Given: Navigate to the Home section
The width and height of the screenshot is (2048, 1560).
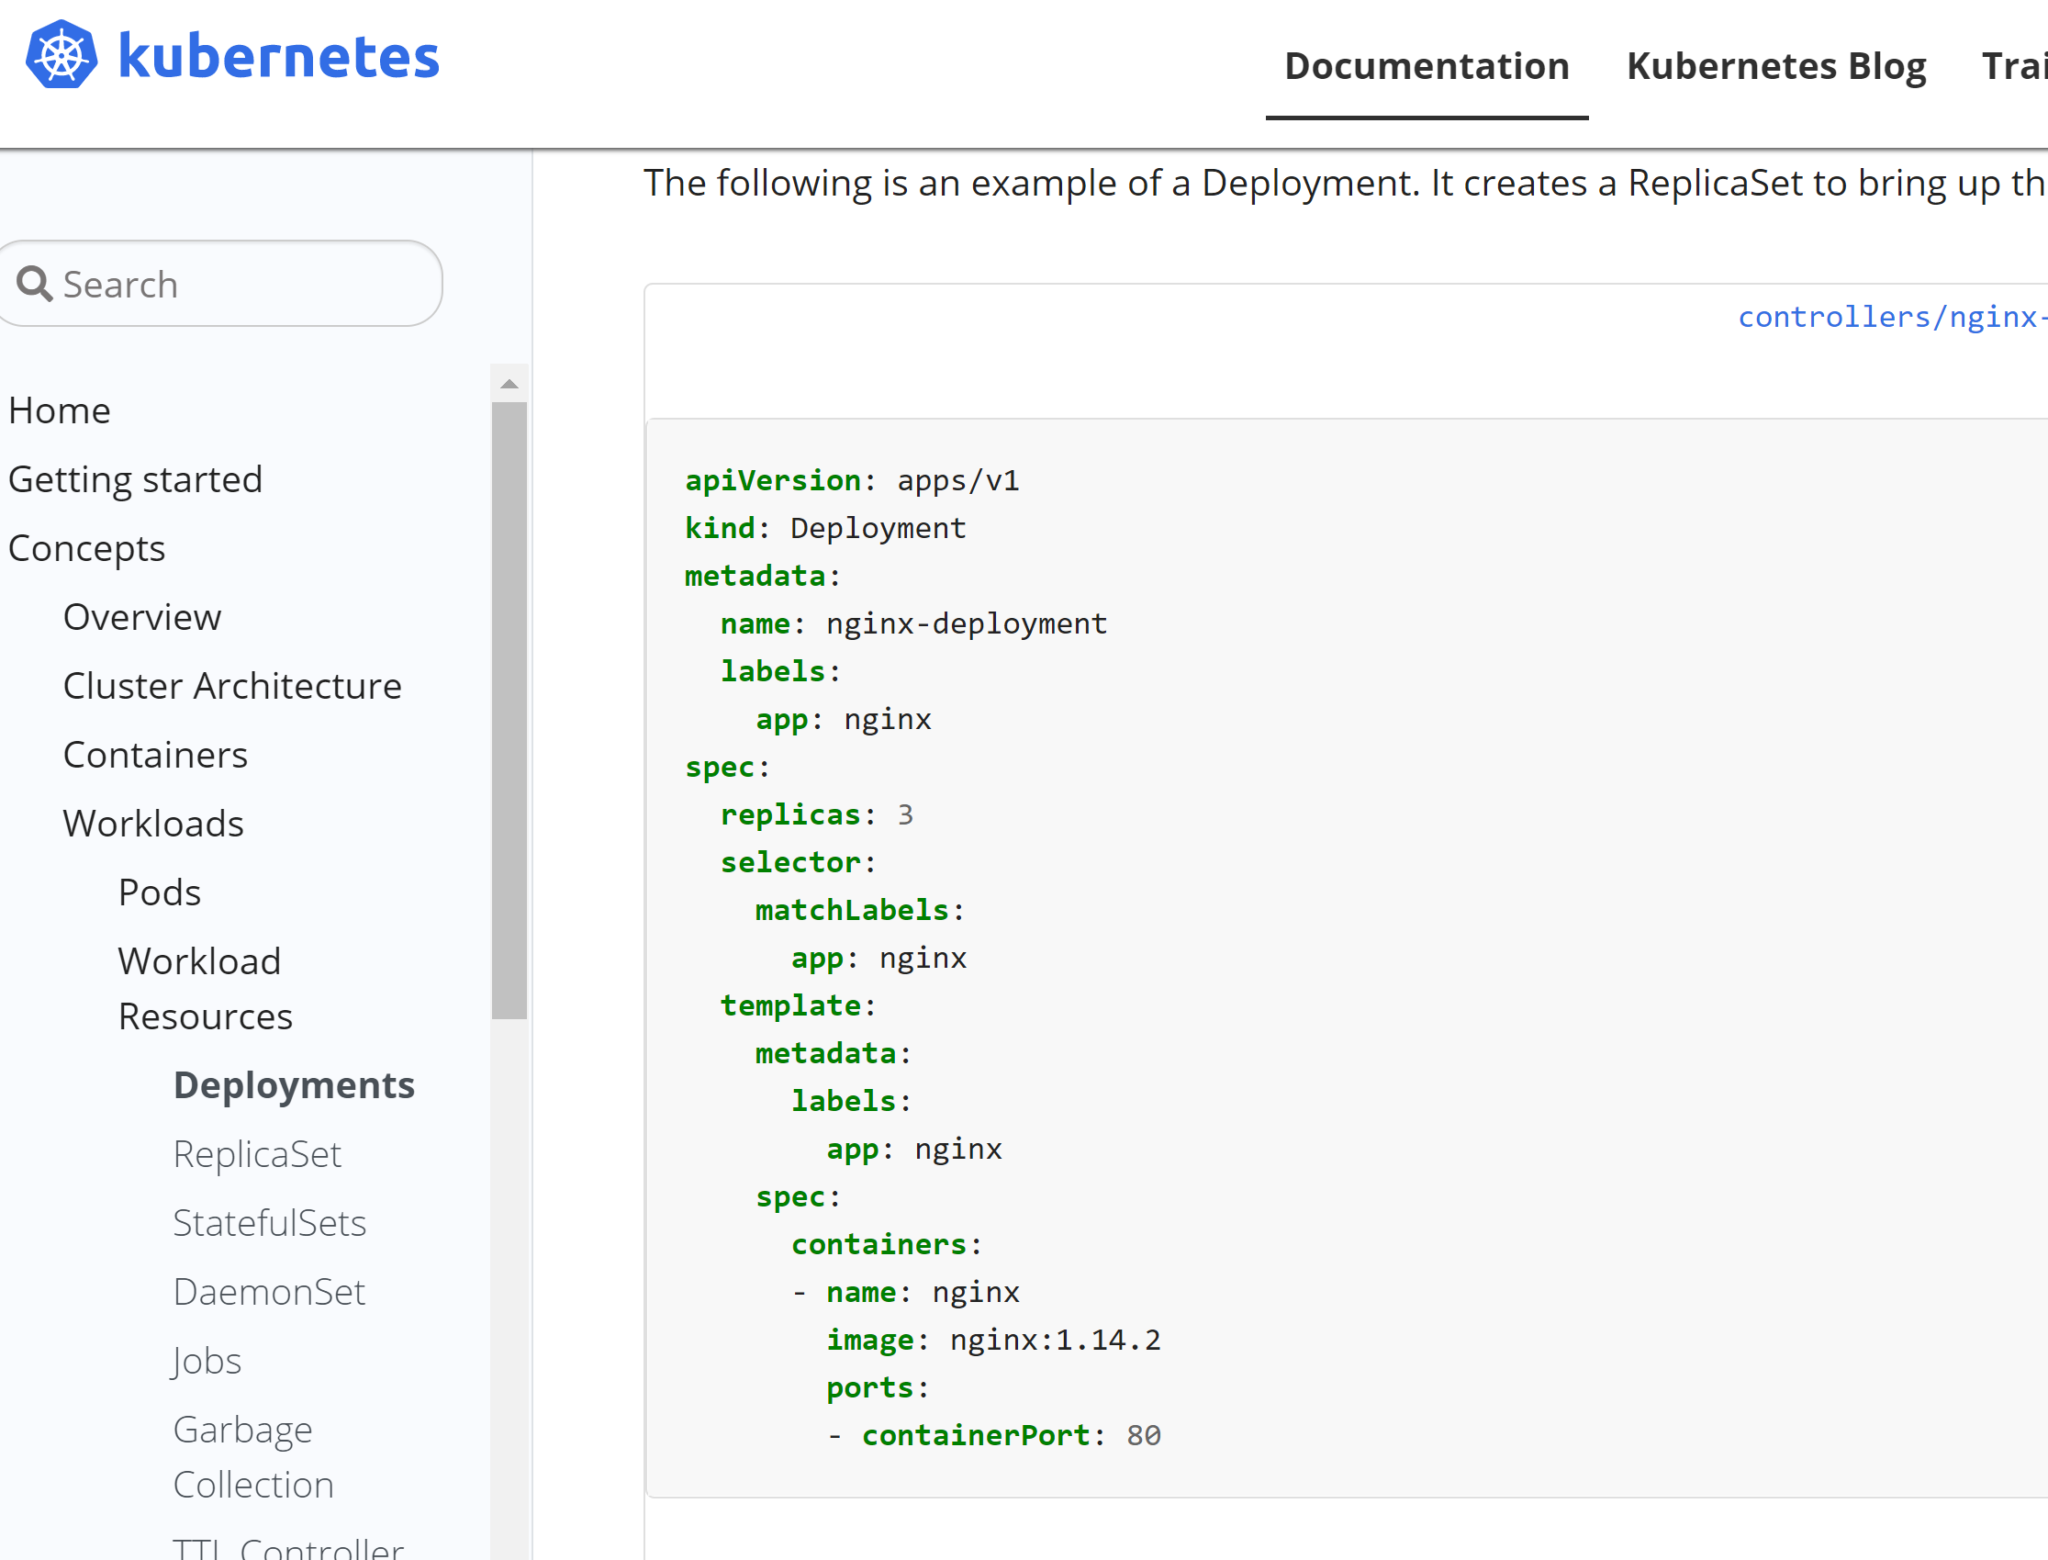Looking at the screenshot, I should tap(59, 409).
